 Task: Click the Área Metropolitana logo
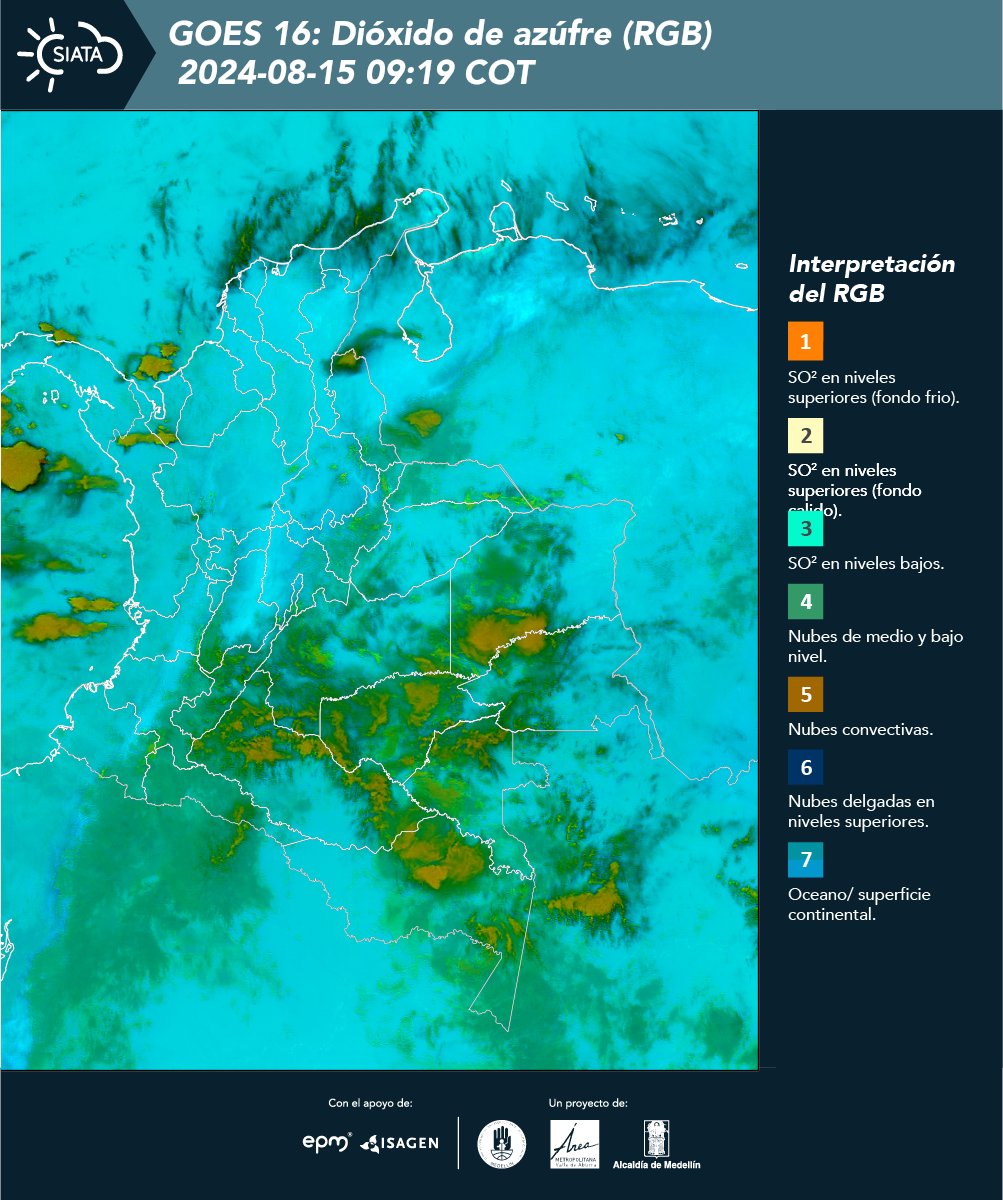coord(575,1144)
